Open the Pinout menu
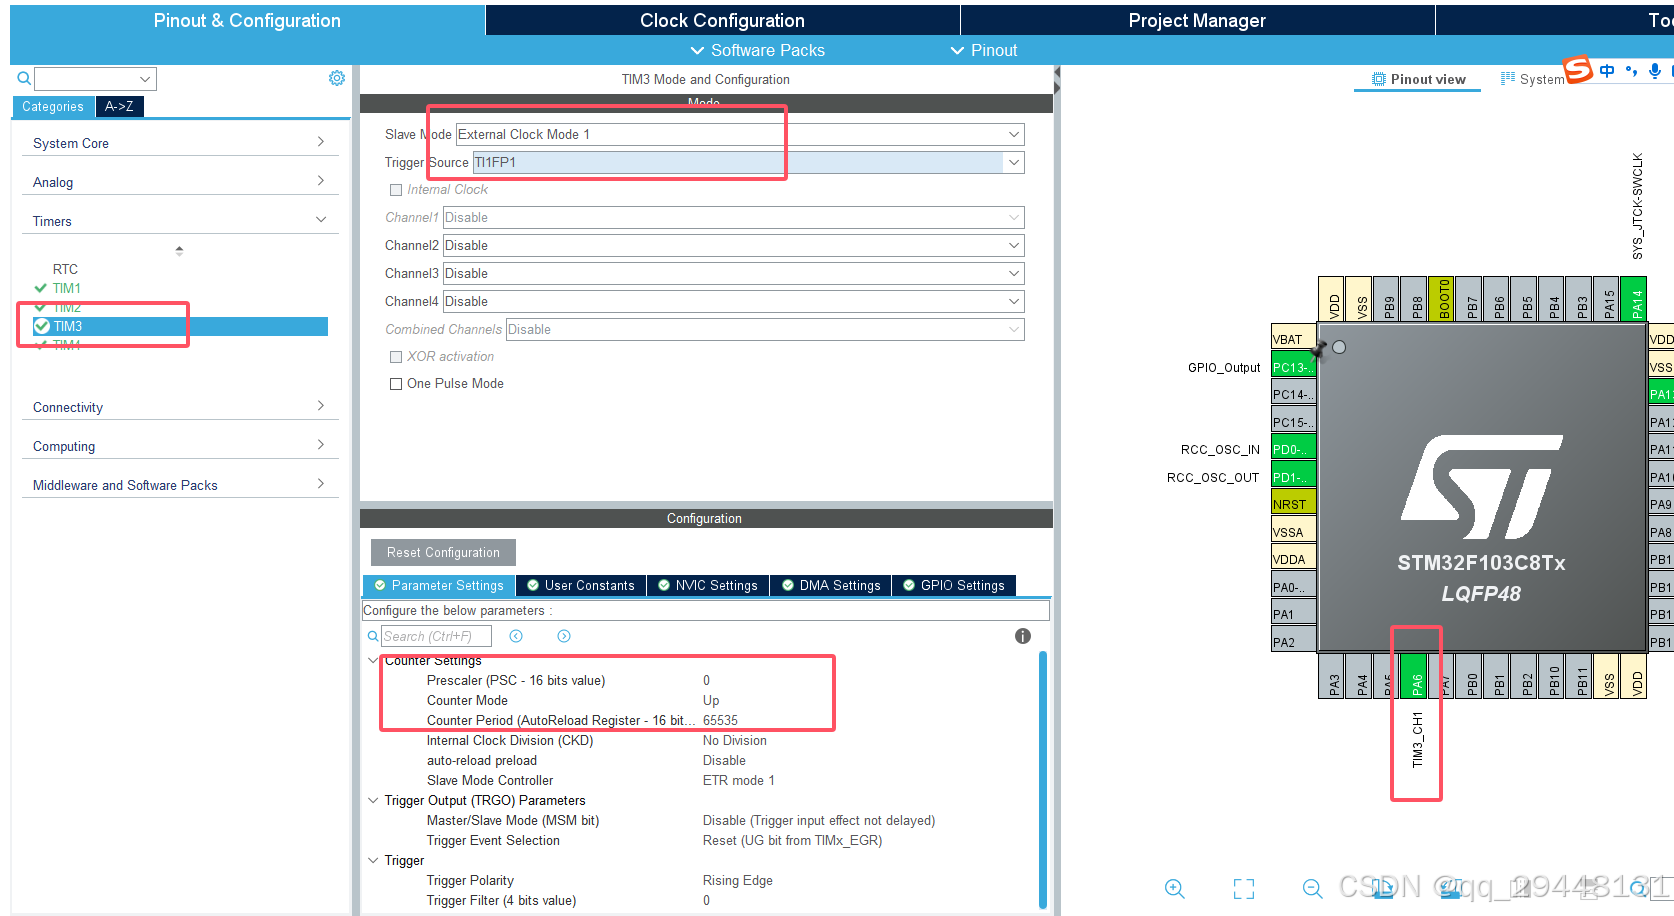 coord(983,50)
